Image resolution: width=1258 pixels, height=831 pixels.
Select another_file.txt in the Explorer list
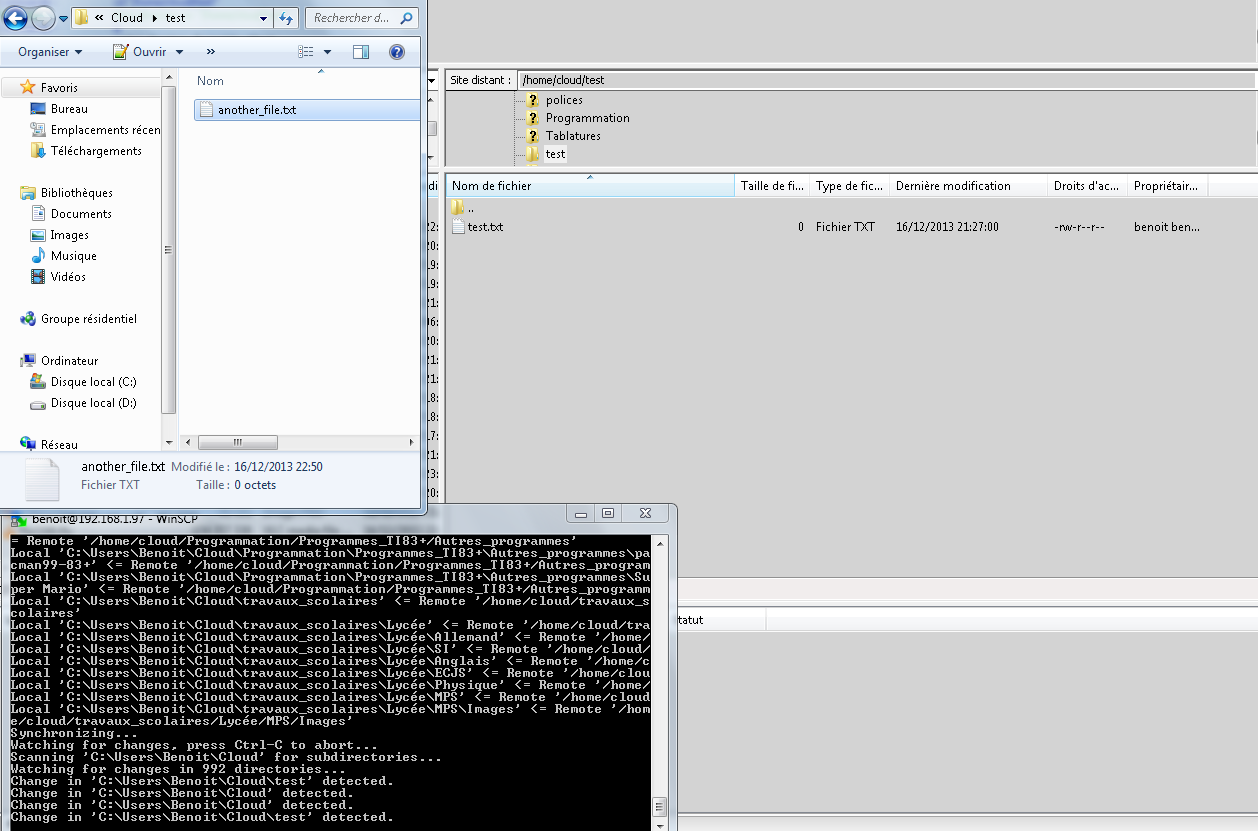coord(306,110)
